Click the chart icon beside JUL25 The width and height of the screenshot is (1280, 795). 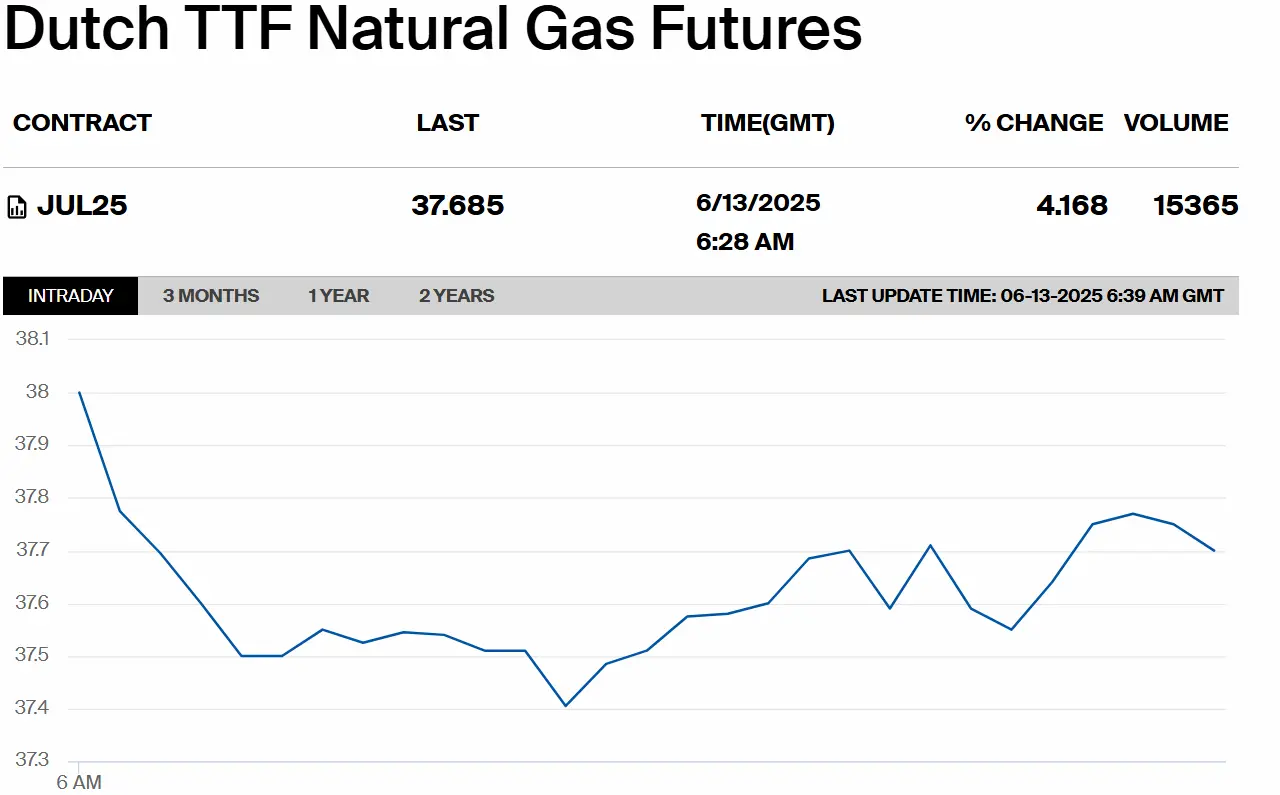tap(17, 208)
